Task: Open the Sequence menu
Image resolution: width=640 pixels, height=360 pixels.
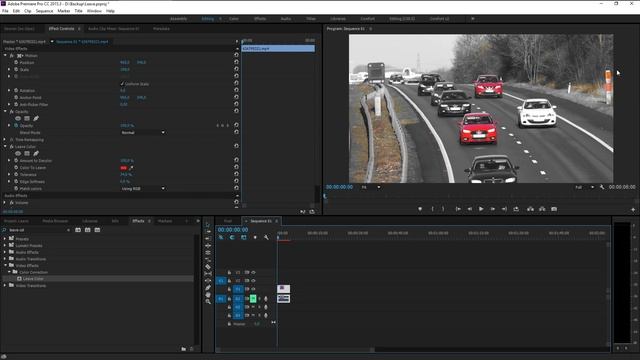Action: point(44,11)
